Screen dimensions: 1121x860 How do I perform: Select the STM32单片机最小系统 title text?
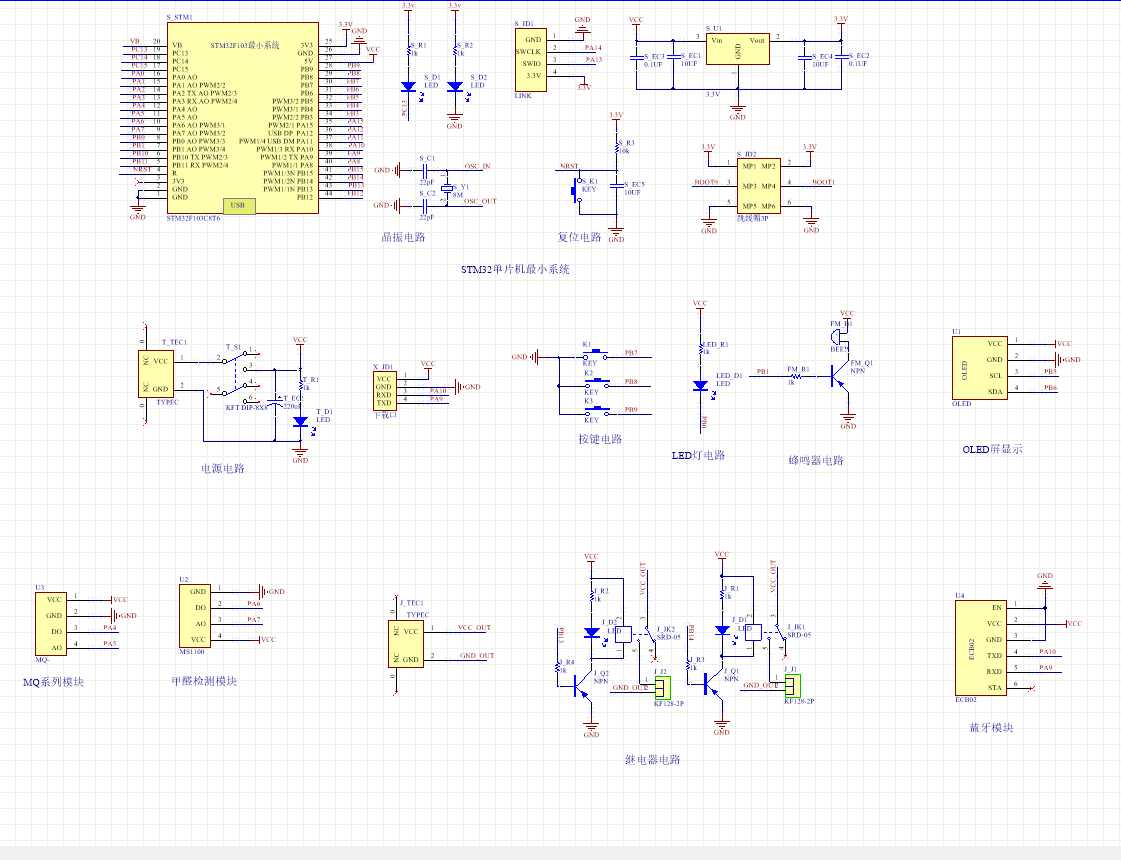[x=515, y=270]
